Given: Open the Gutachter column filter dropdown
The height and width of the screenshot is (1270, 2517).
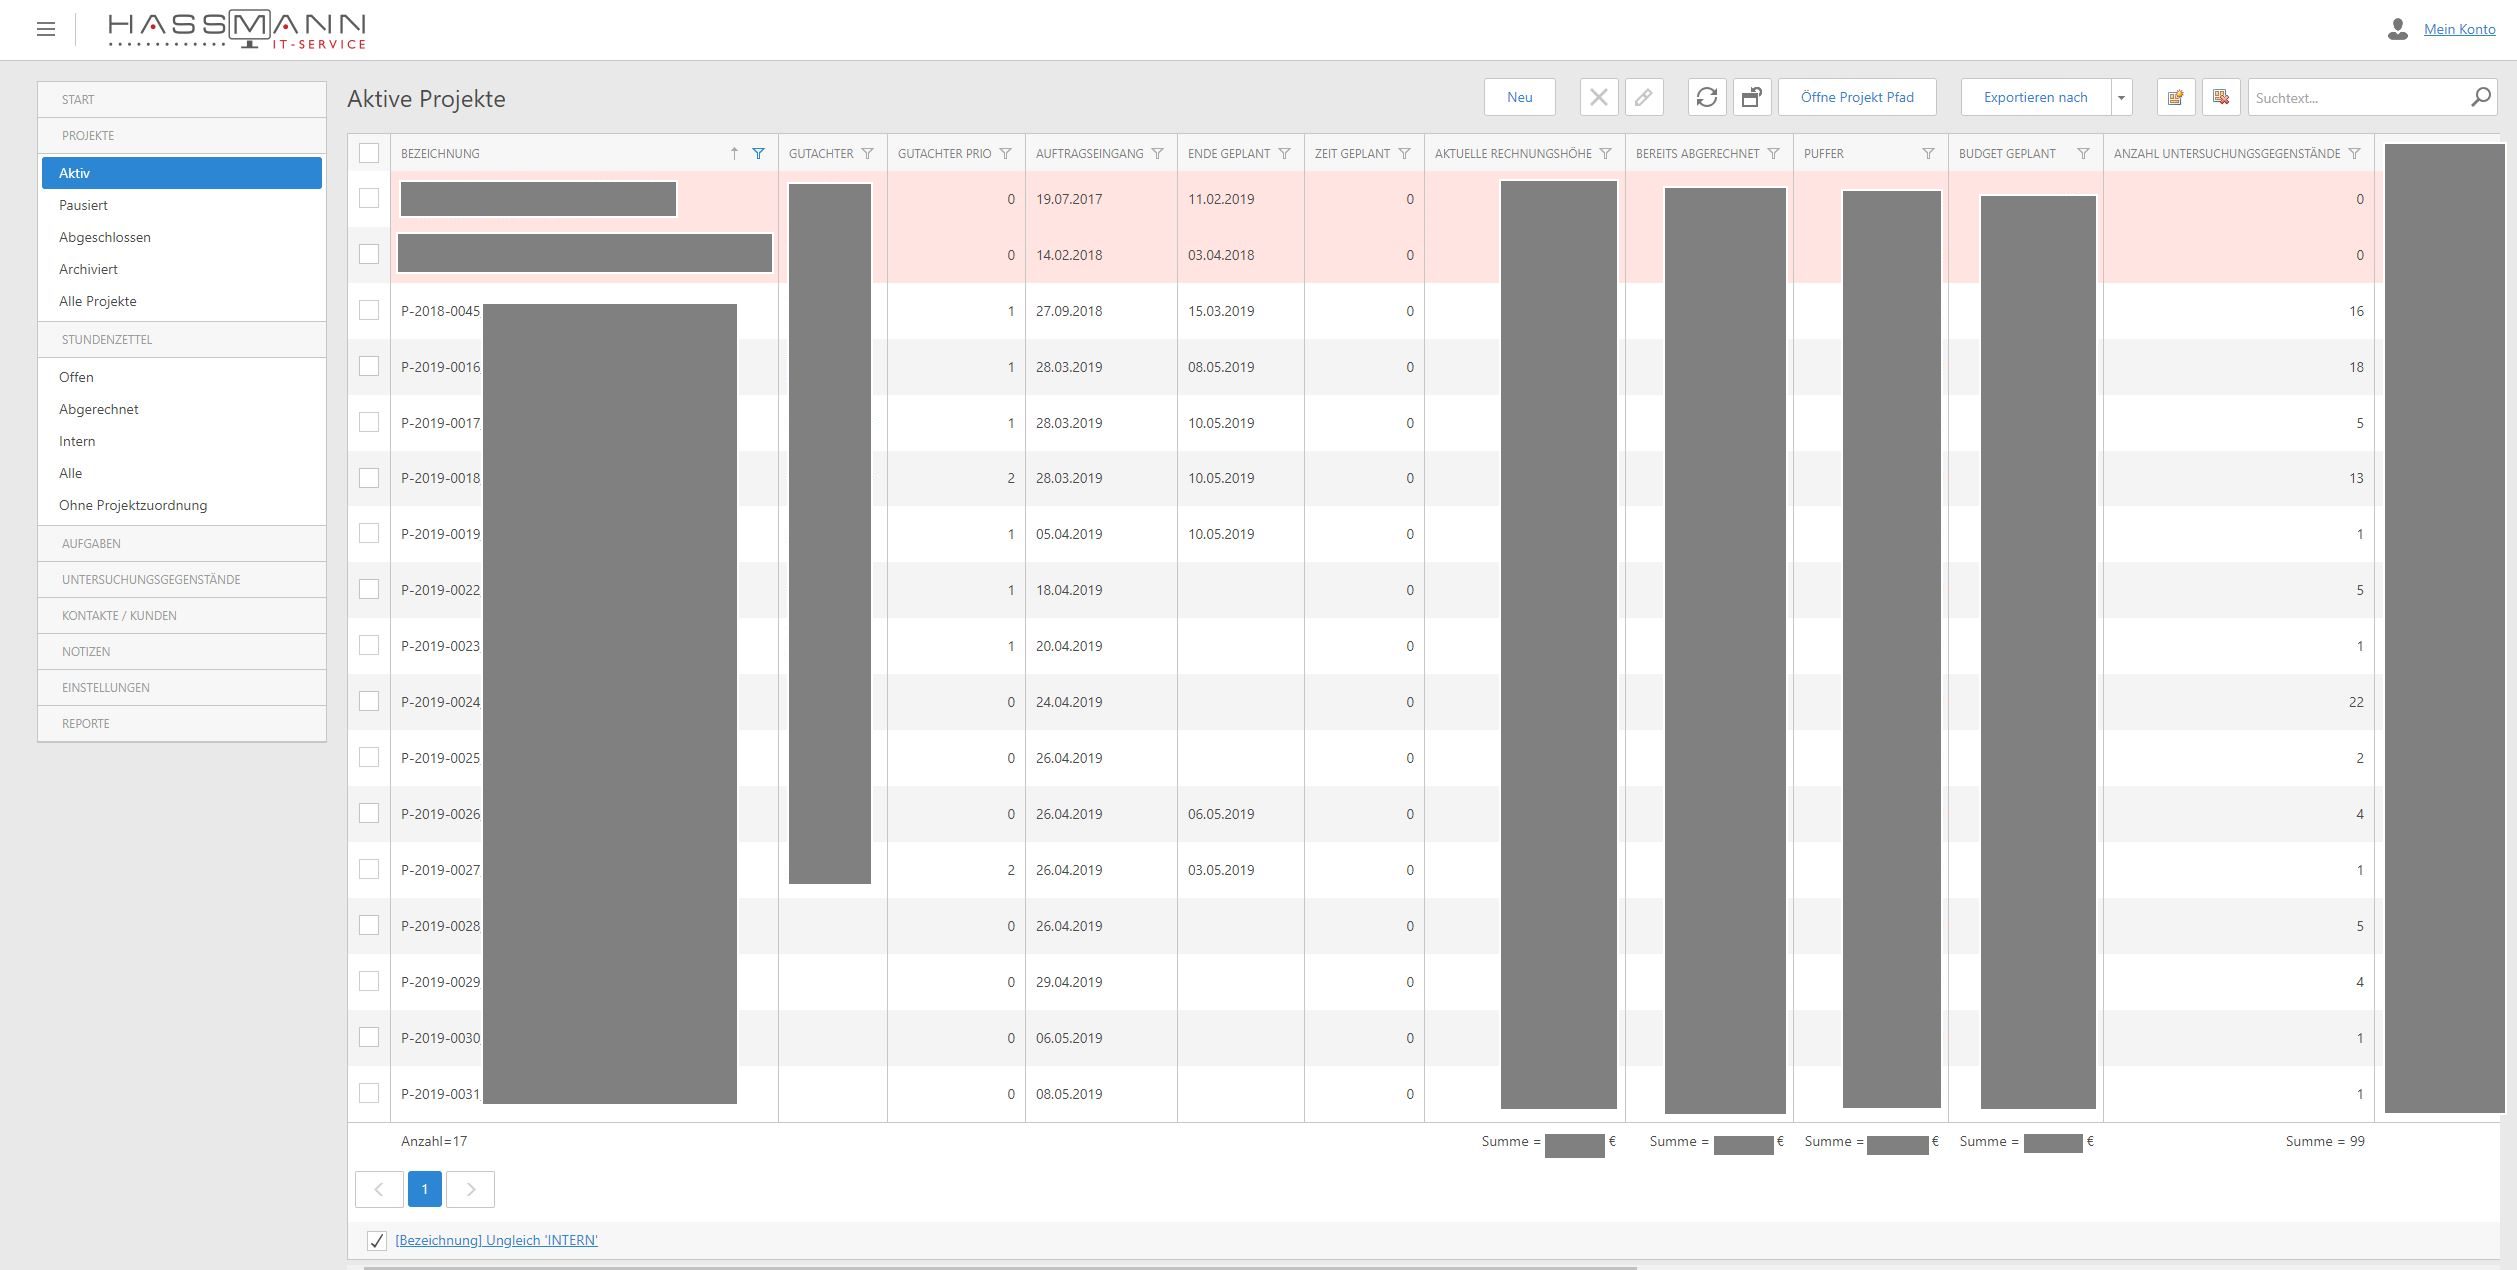Looking at the screenshot, I should 867,153.
